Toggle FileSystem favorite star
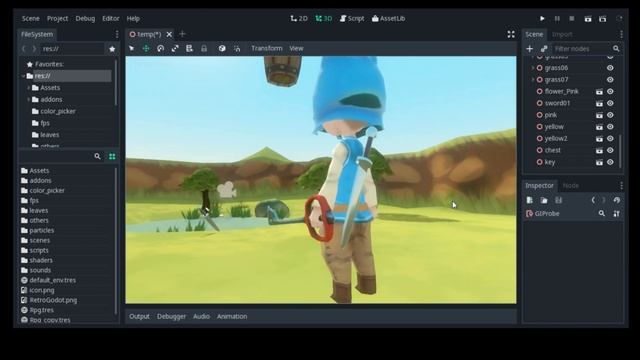 pyautogui.click(x=112, y=49)
